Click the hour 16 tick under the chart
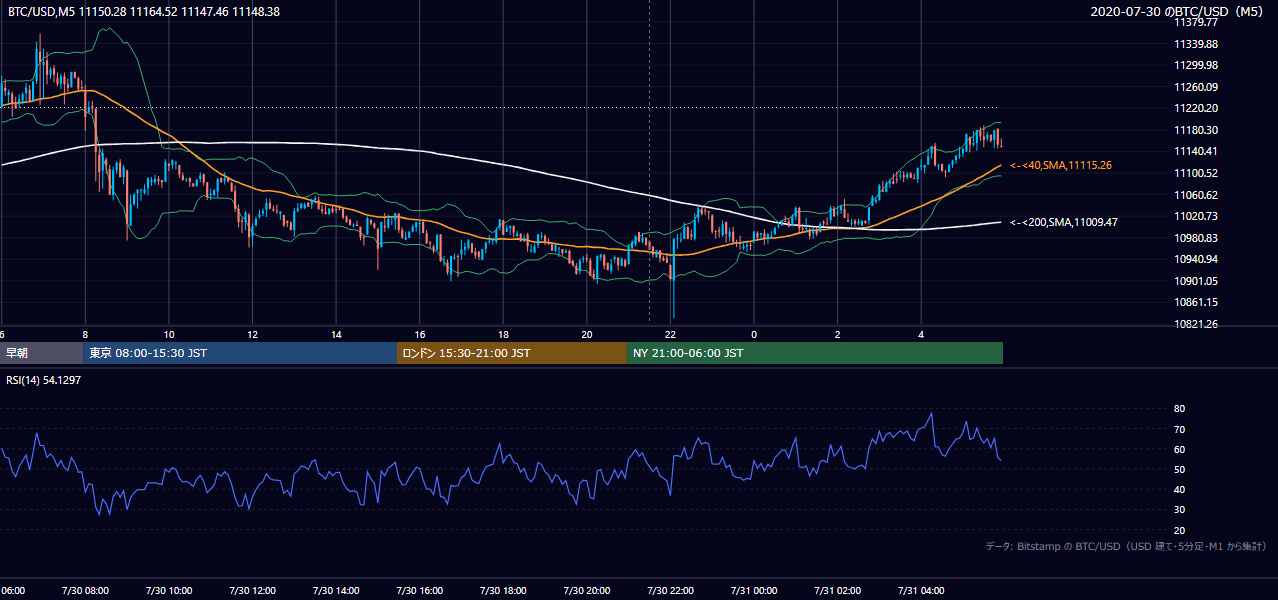 click(x=420, y=334)
